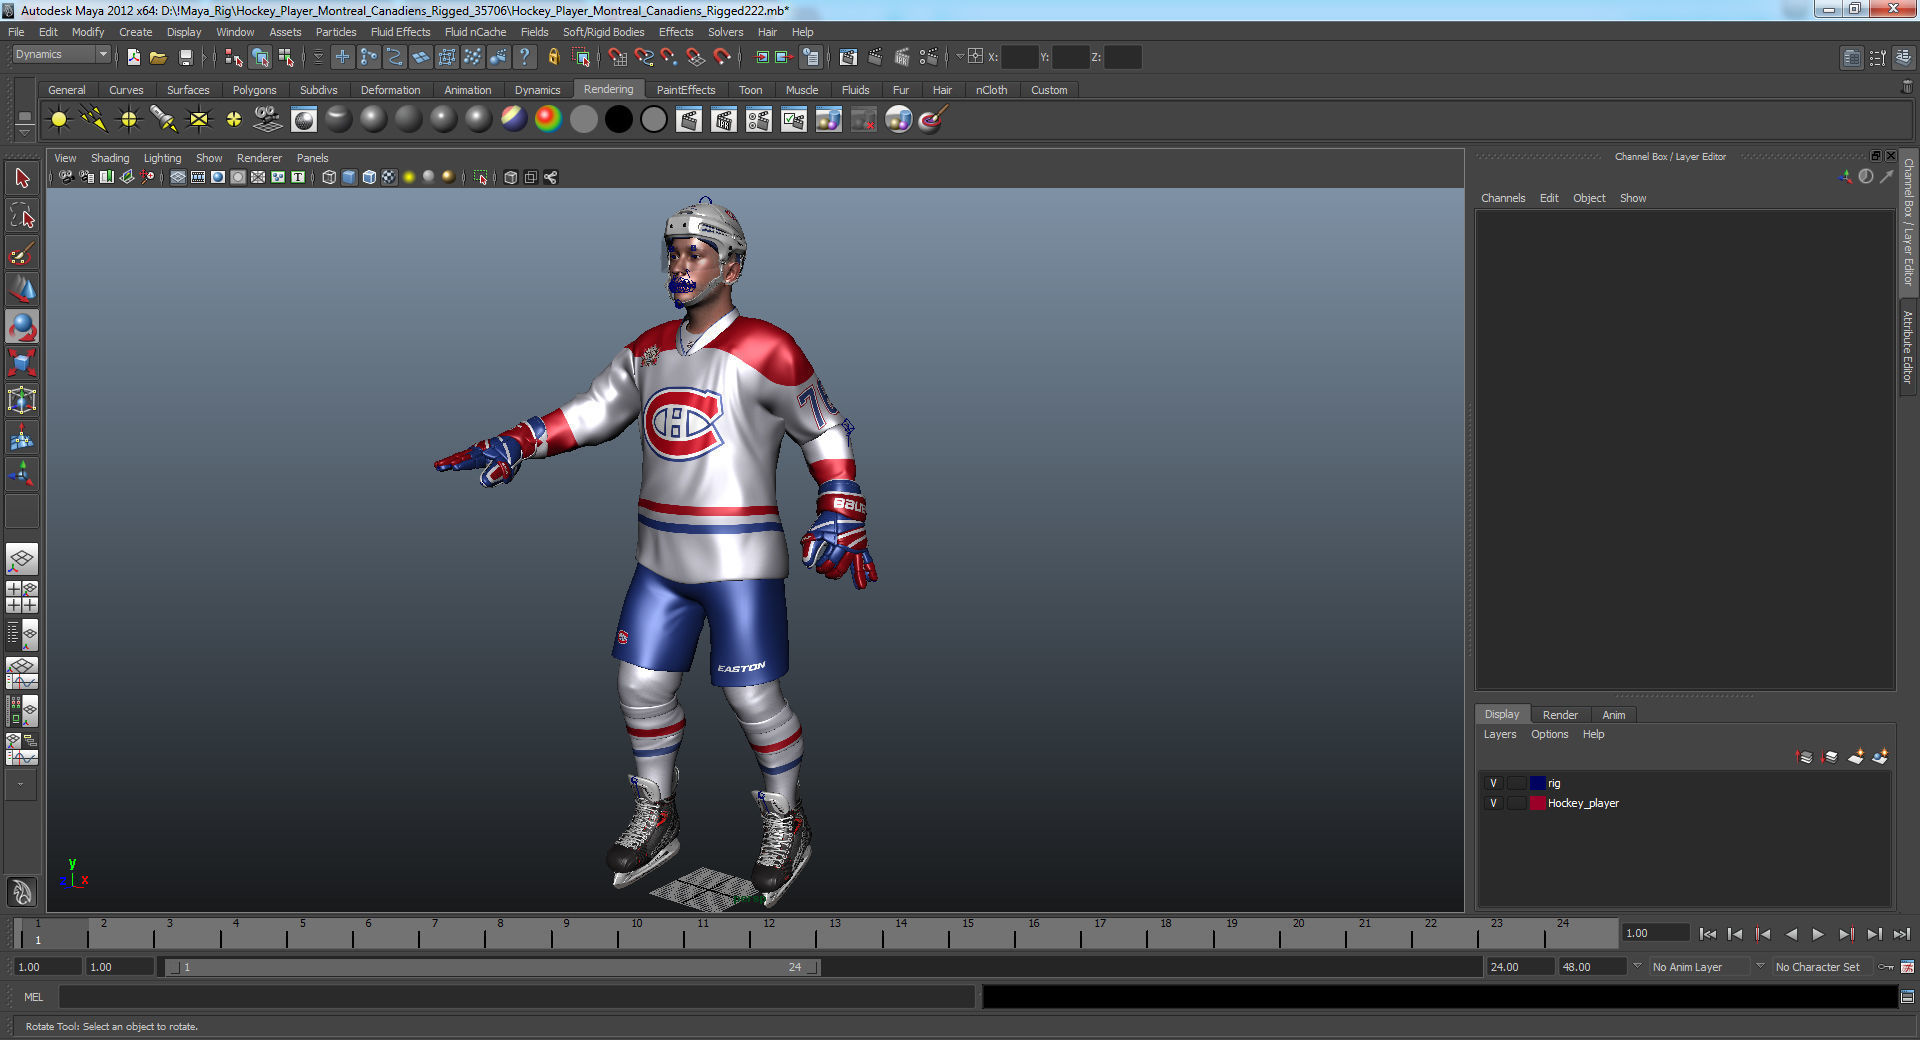Image resolution: width=1920 pixels, height=1040 pixels.
Task: Select the Move tool cone icon
Action: point(22,290)
